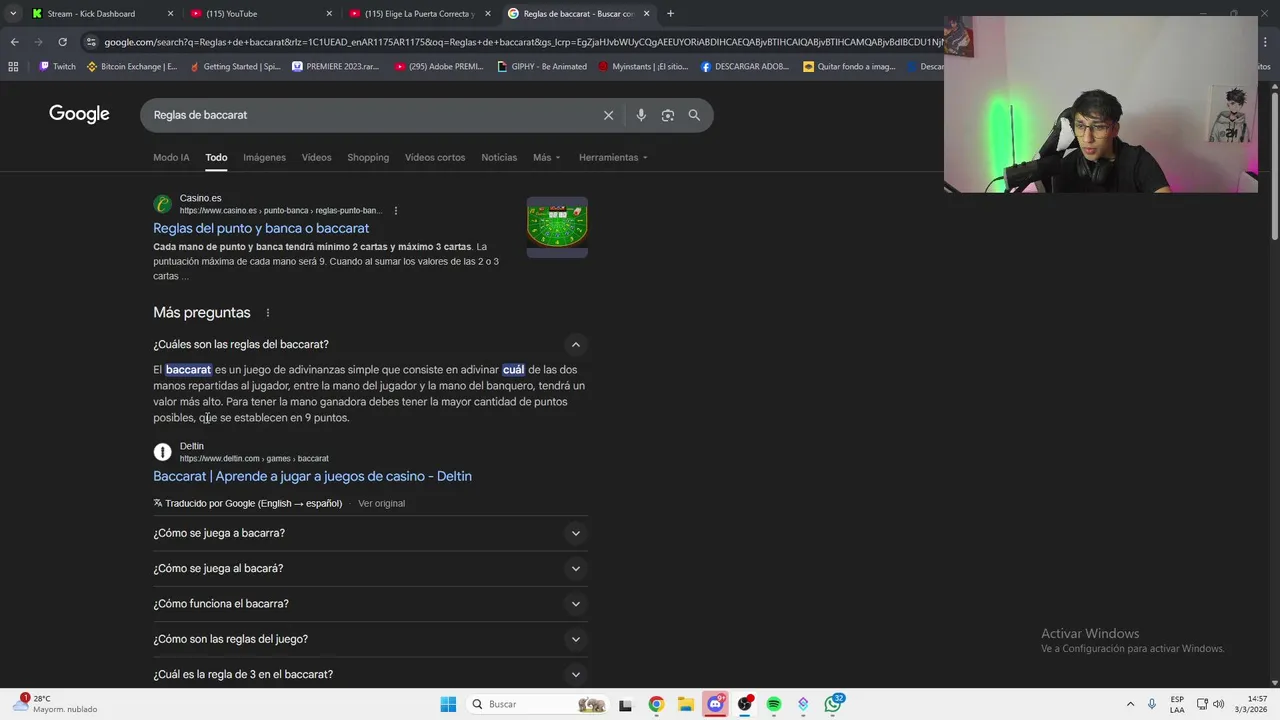
Task: Select the Shopping search tab
Action: point(368,157)
